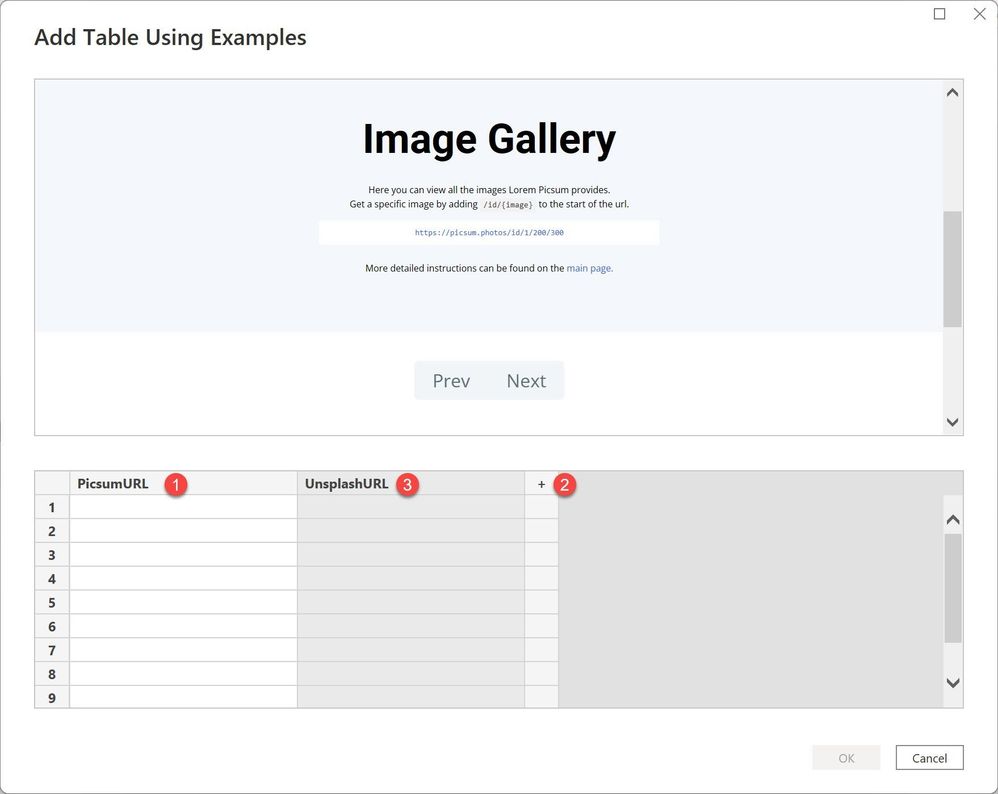Click PicsumURL cell in row 9
Screen dimensions: 998x794
(x=183, y=697)
